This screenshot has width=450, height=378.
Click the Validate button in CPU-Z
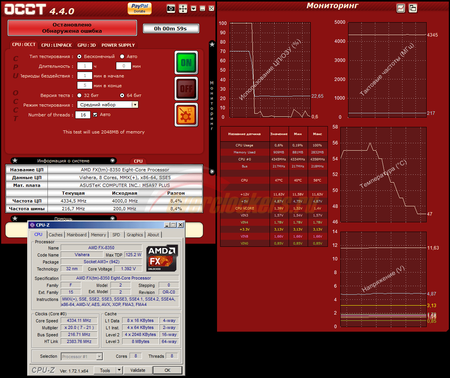(137, 370)
